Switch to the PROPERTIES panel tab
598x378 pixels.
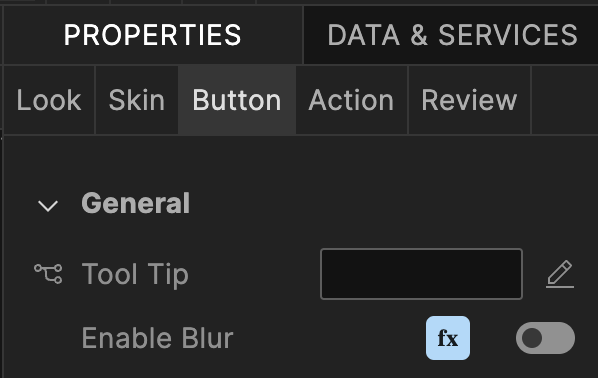[x=153, y=35]
